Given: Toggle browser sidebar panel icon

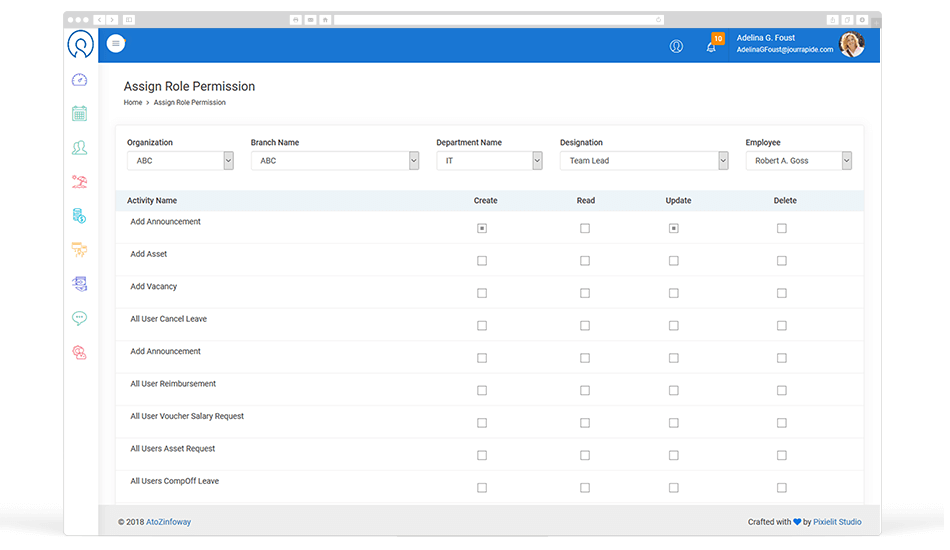Looking at the screenshot, I should [x=129, y=20].
